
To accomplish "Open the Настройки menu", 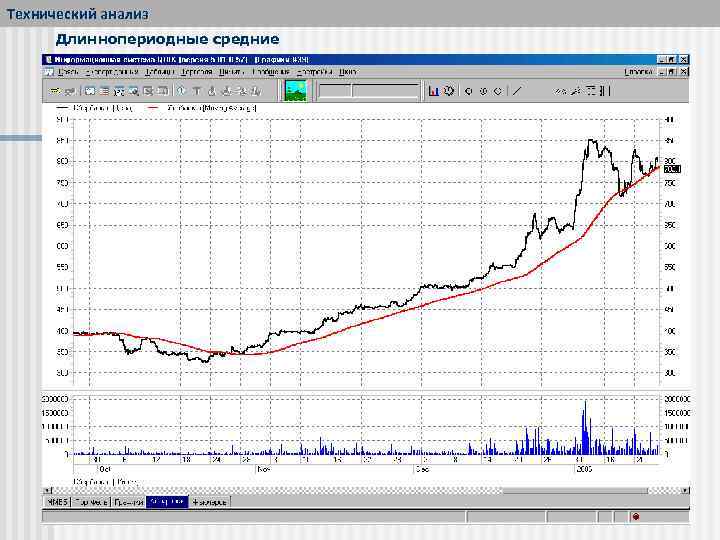I will tap(315, 72).
